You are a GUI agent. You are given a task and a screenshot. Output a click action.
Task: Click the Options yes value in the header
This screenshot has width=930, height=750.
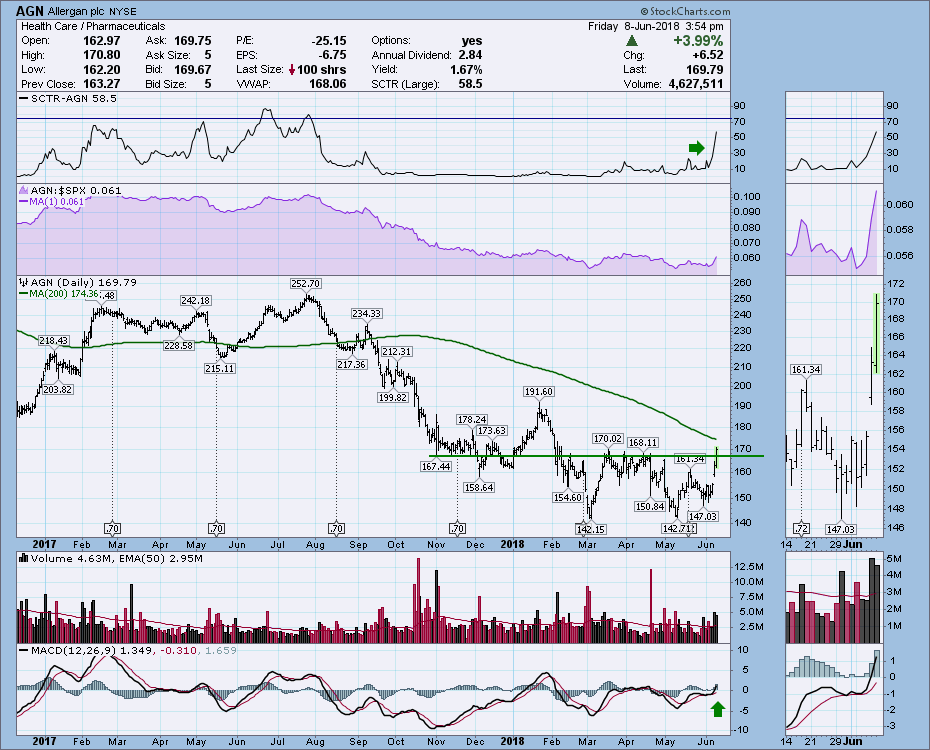(471, 39)
